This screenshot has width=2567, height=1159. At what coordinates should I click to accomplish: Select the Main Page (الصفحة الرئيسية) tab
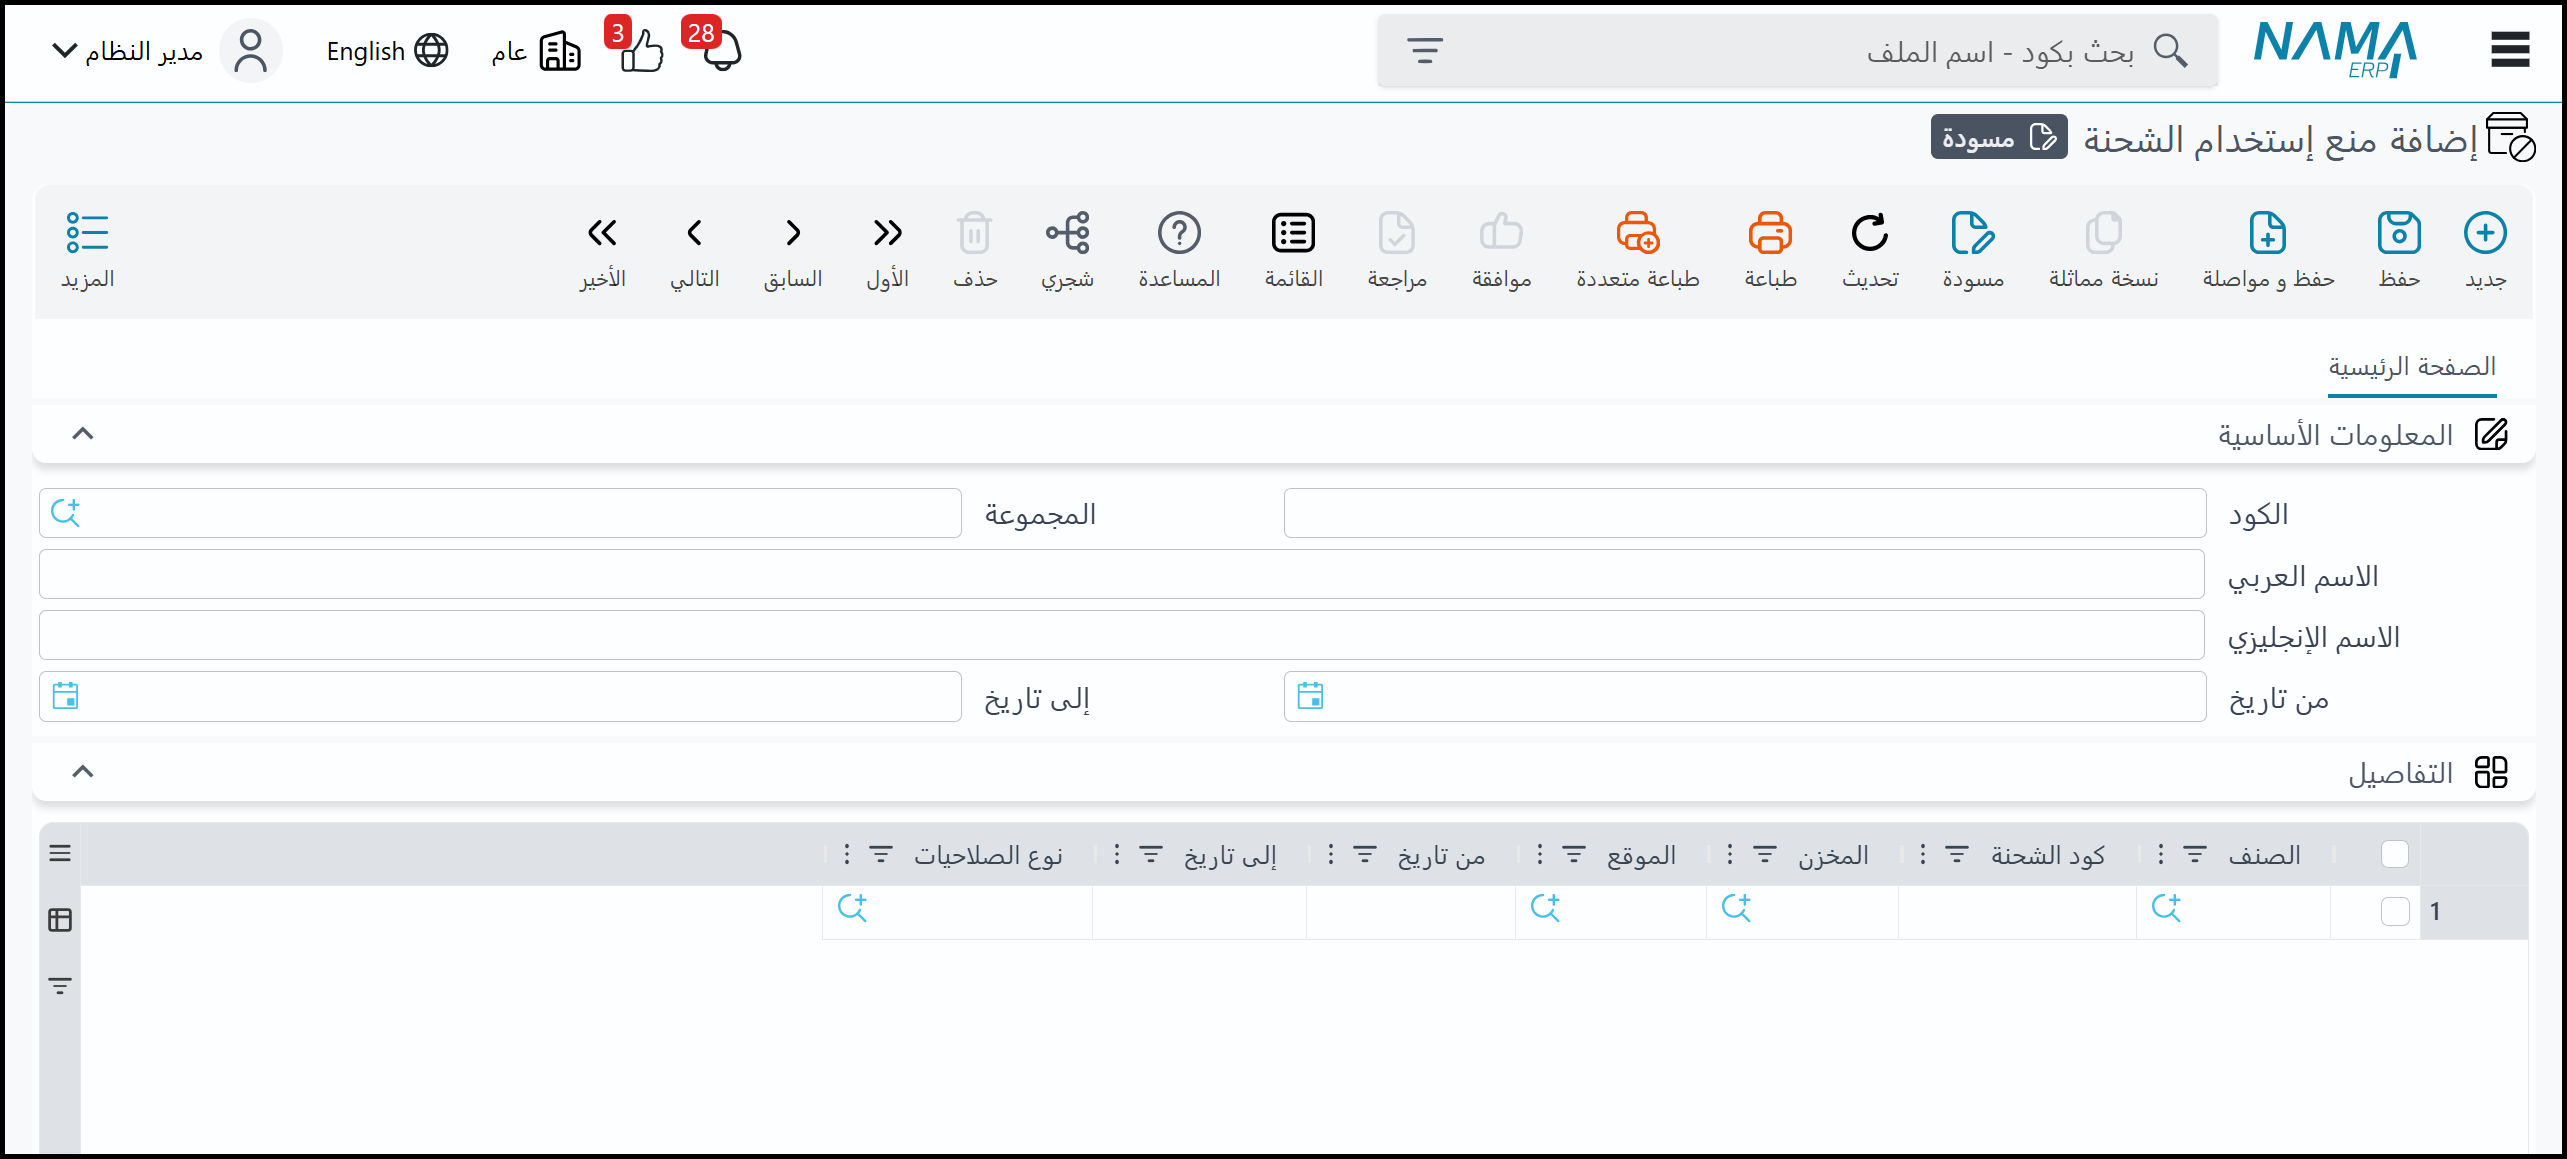[2411, 367]
